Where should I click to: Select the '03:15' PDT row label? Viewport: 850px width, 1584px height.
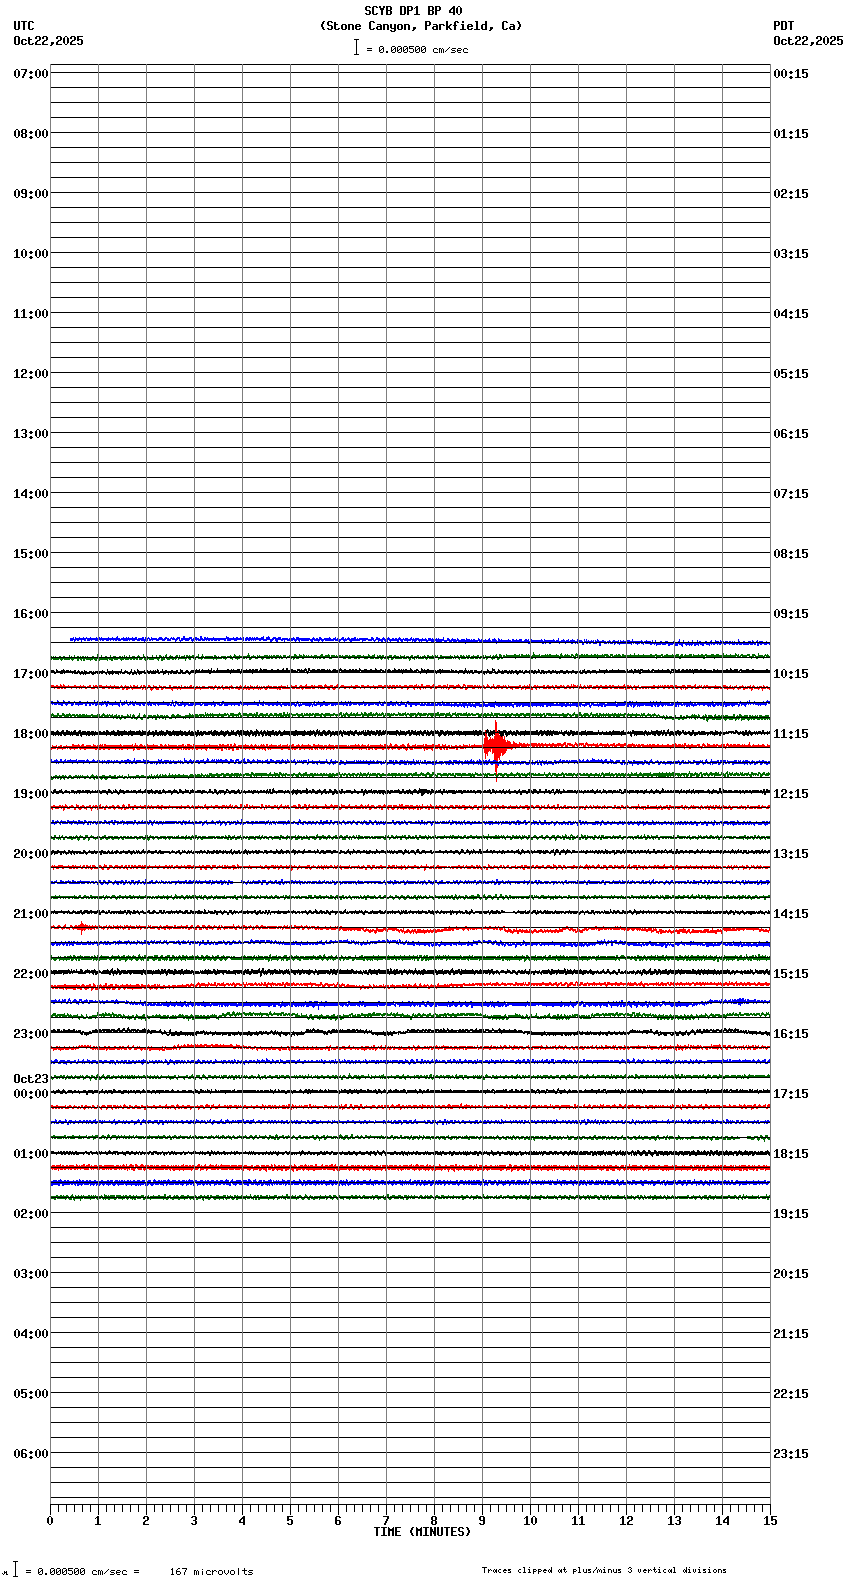[x=791, y=254]
